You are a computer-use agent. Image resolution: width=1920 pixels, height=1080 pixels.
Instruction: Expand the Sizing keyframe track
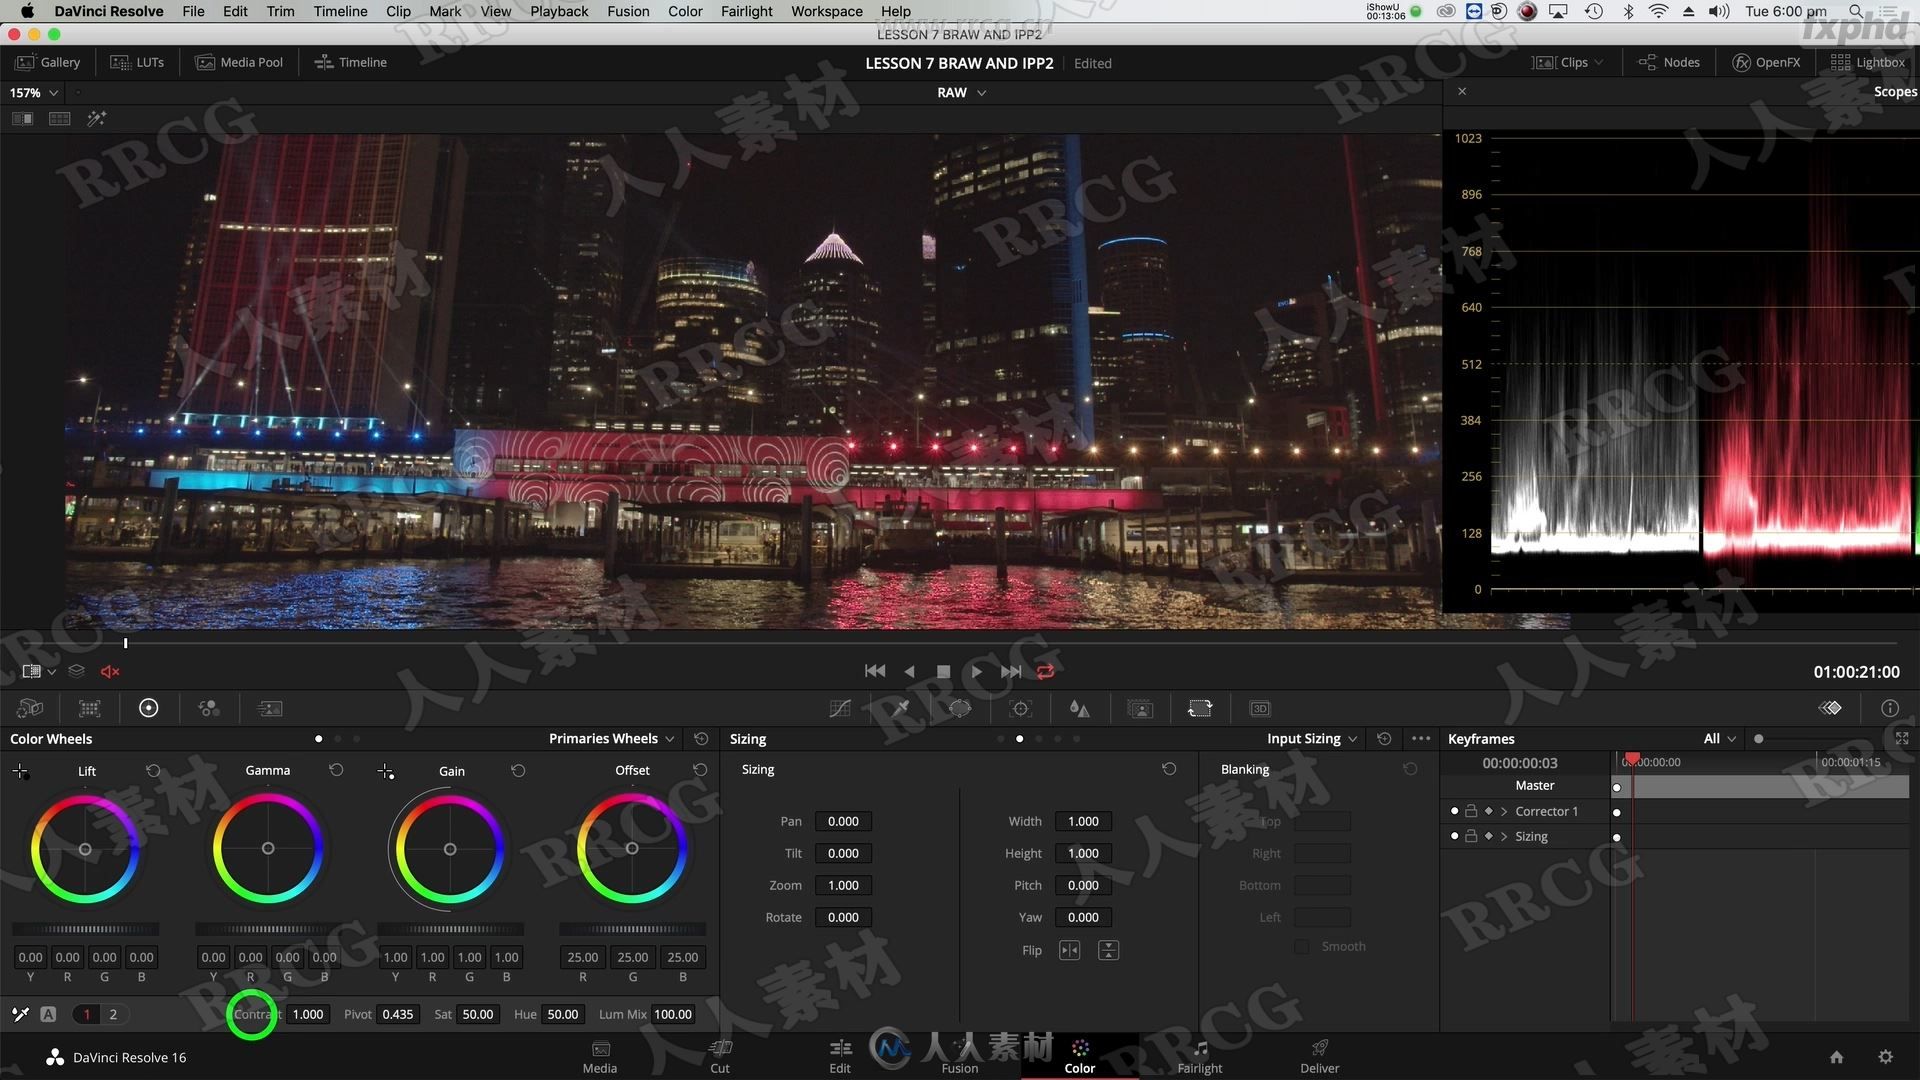click(1504, 836)
